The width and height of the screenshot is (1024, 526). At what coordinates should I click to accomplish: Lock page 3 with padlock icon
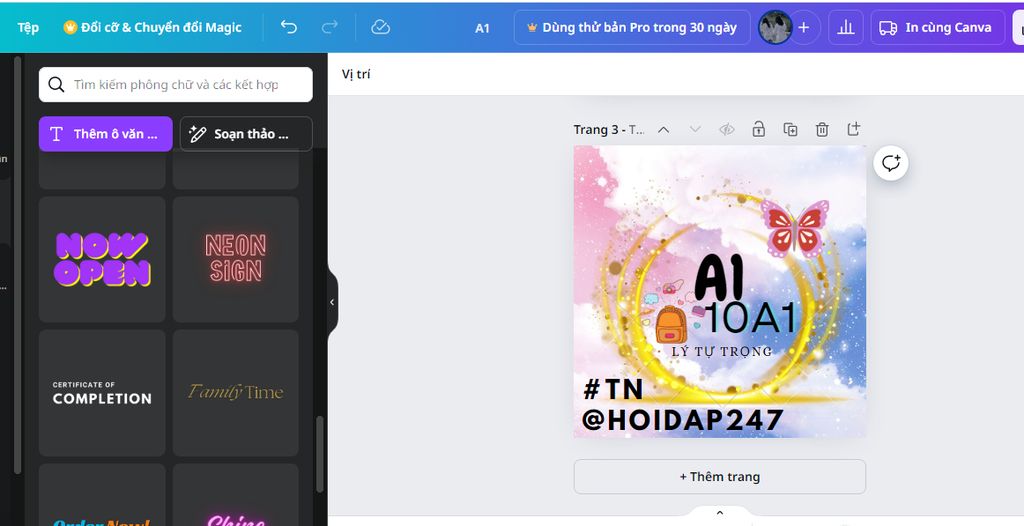[758, 129]
